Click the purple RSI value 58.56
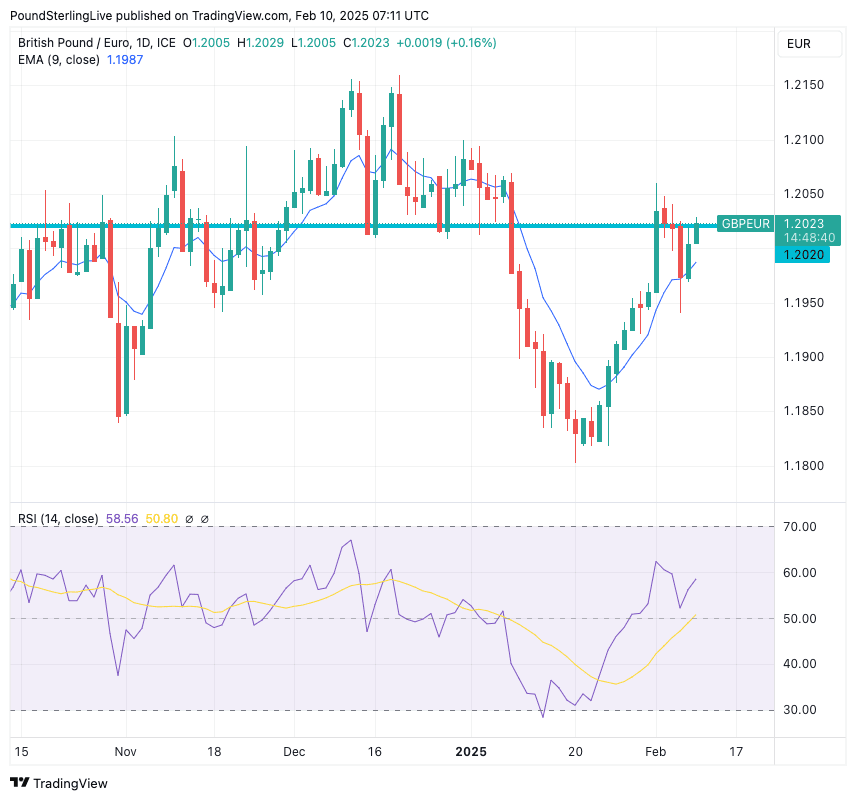856x800 pixels. 121,519
